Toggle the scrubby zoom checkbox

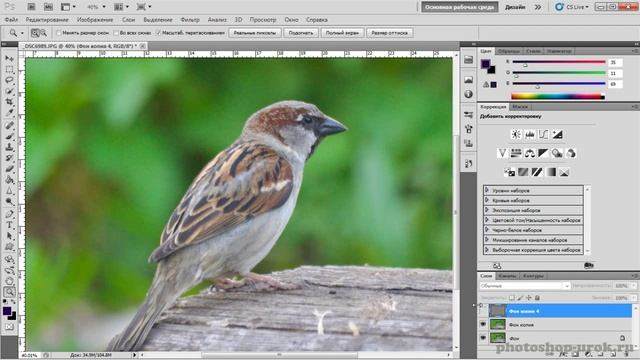coord(158,33)
